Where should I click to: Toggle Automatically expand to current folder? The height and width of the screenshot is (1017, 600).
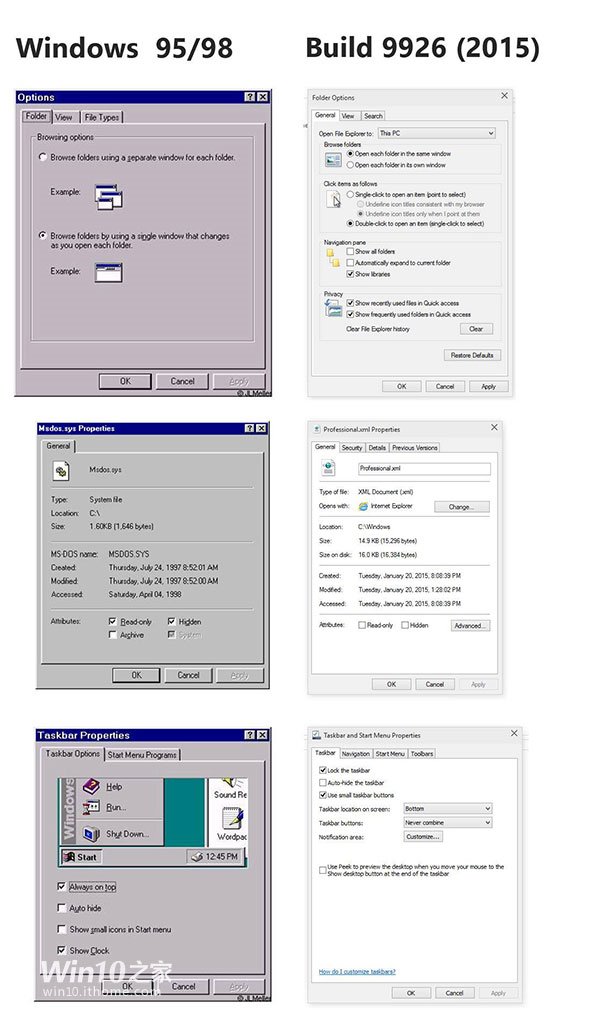350,263
